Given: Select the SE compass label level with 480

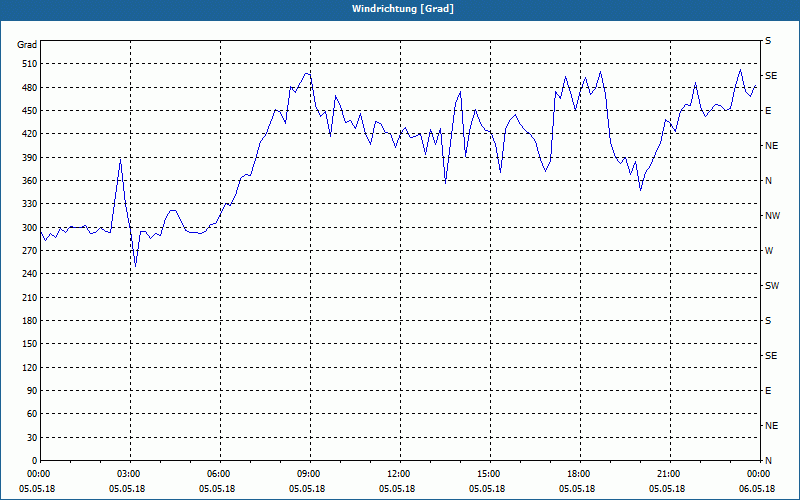Looking at the screenshot, I should (x=771, y=76).
